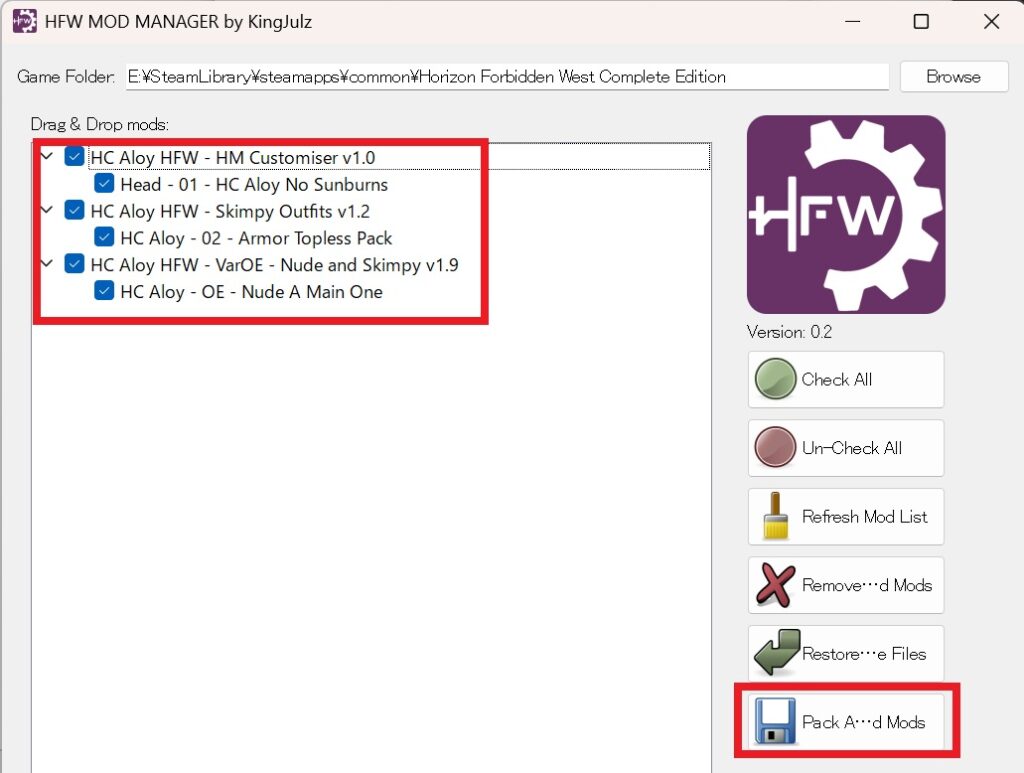This screenshot has height=773, width=1024.
Task: Uncheck HC Aloy - 02 - Armor Topless Pack
Action: (x=104, y=237)
